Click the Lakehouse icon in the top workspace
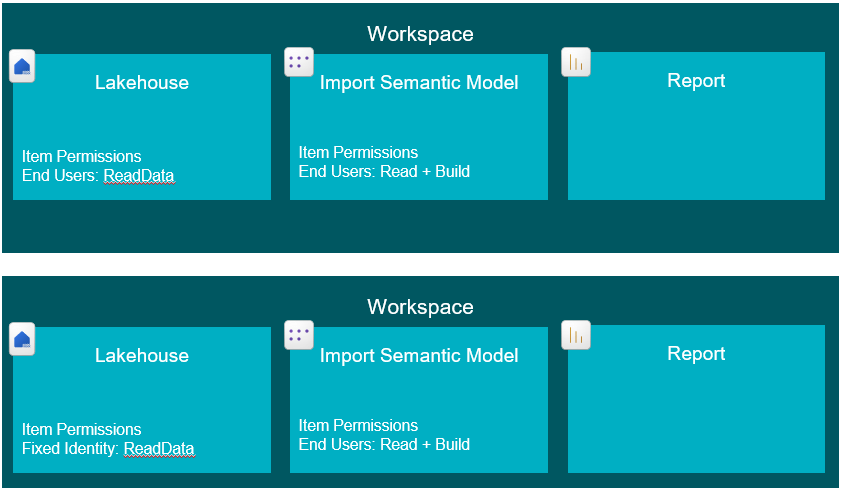 click(x=22, y=66)
